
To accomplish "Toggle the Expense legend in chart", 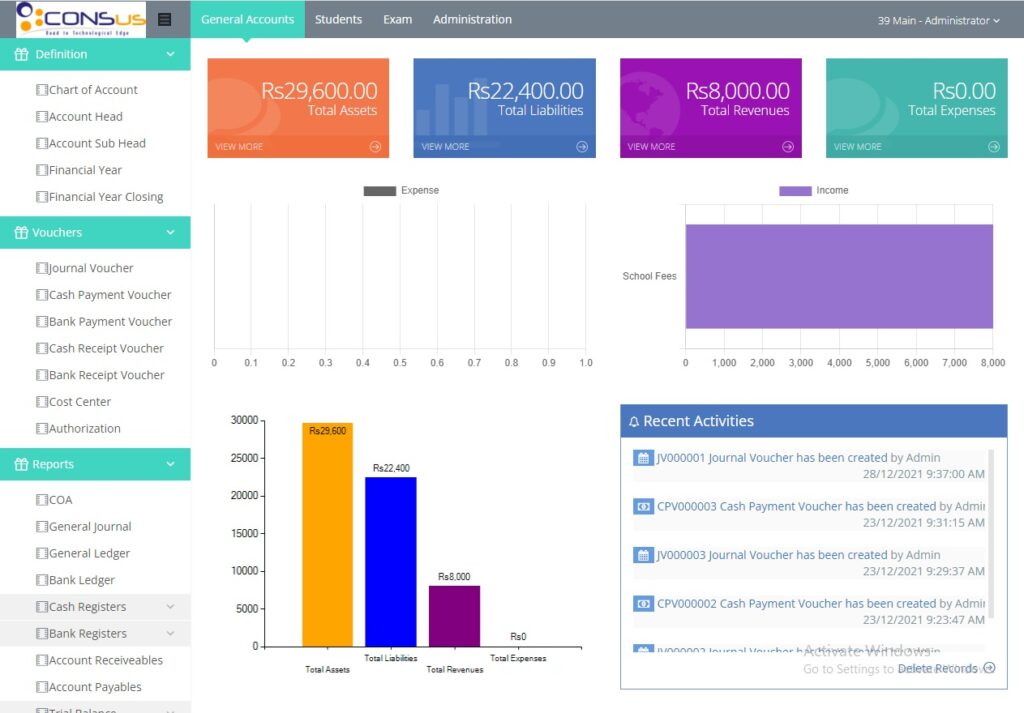I will 380,190.
